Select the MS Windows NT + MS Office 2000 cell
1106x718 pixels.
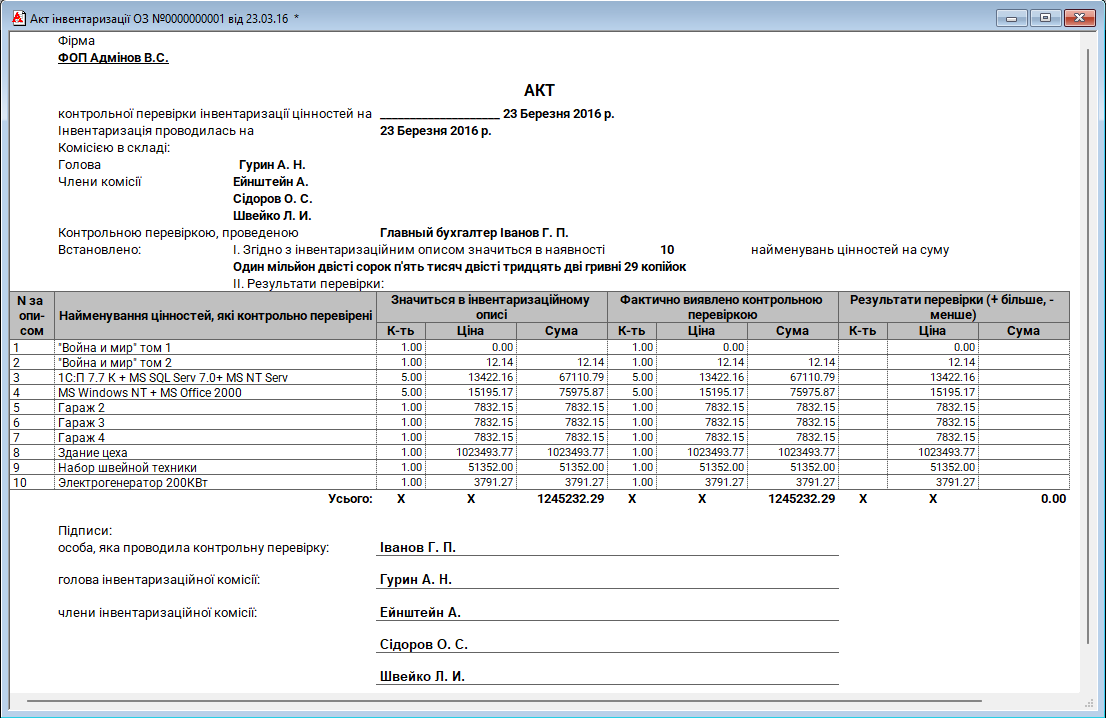150,393
